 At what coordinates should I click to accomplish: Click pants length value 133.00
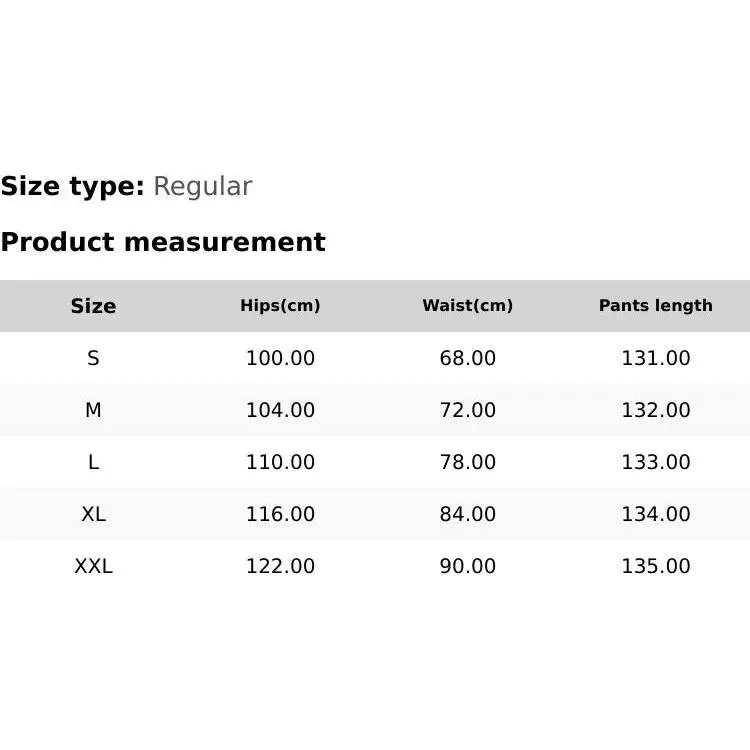pyautogui.click(x=655, y=462)
